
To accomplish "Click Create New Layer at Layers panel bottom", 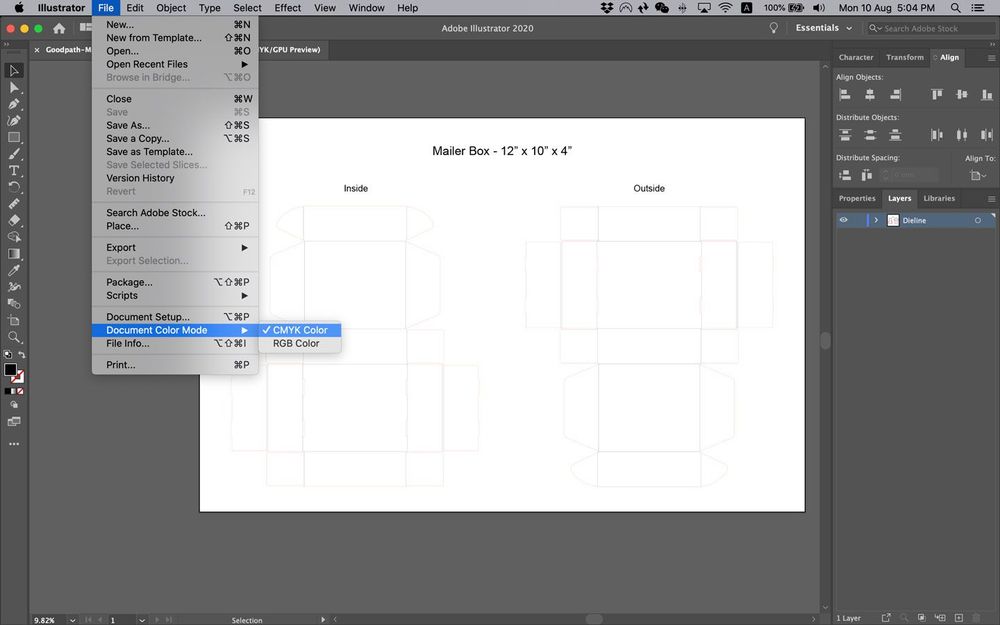I will tap(959, 617).
